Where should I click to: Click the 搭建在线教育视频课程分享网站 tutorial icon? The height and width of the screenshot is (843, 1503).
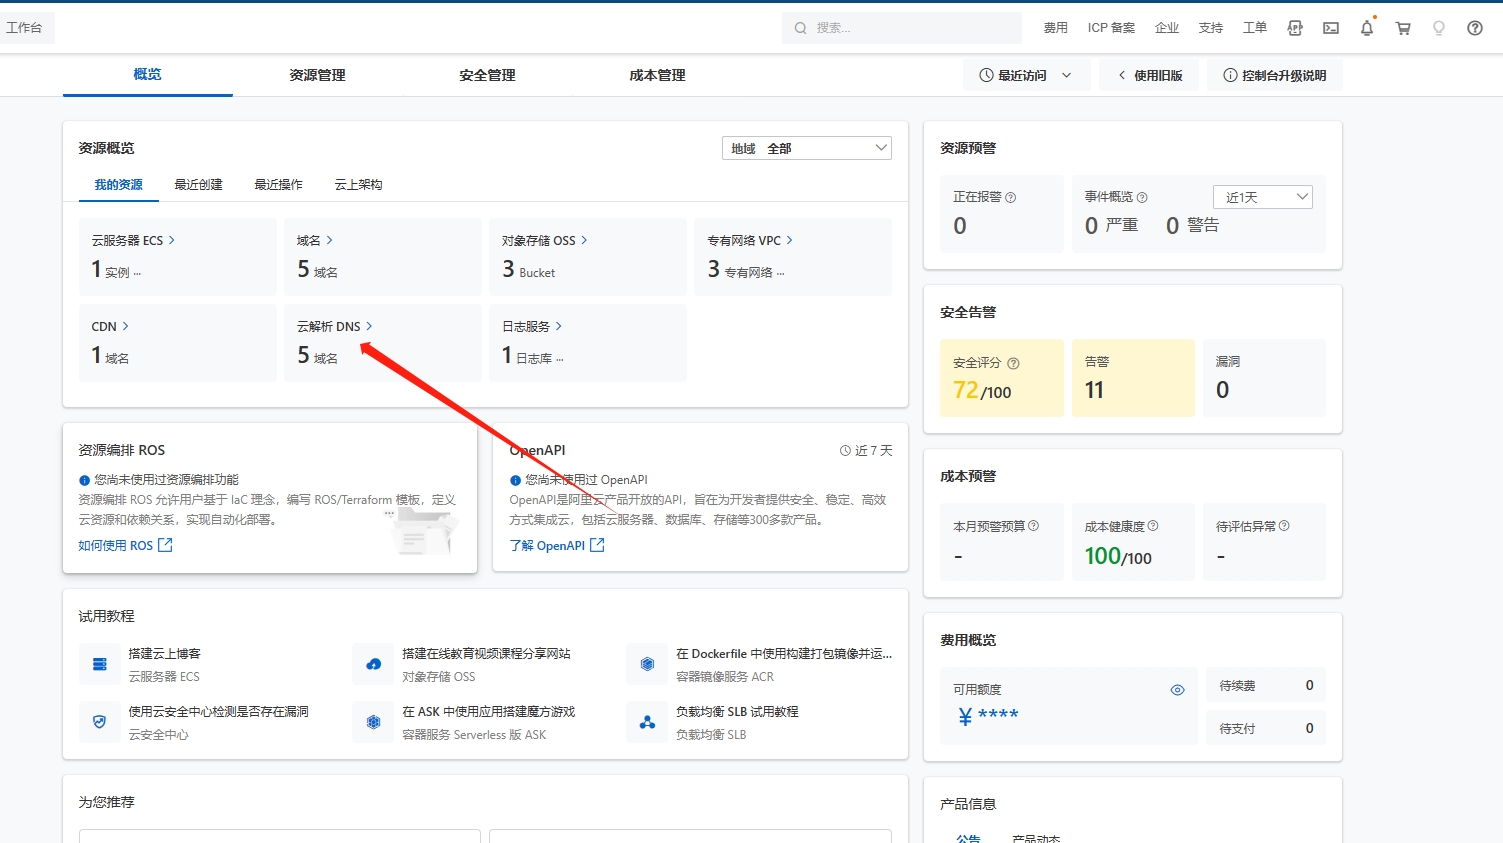(x=374, y=664)
